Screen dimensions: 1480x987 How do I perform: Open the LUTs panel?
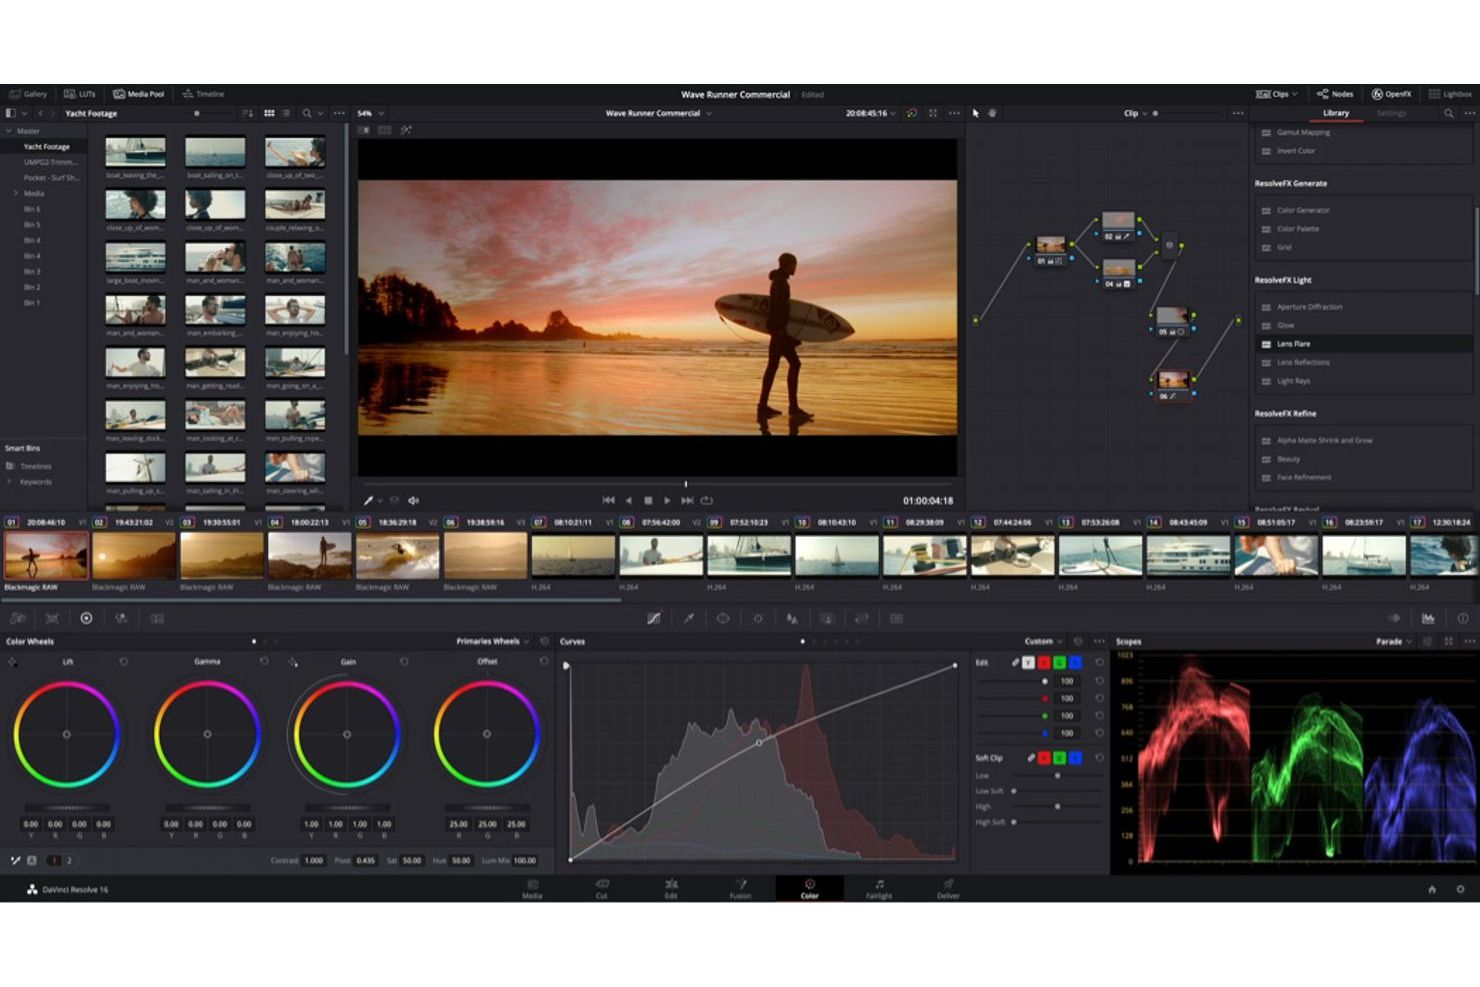(x=80, y=93)
